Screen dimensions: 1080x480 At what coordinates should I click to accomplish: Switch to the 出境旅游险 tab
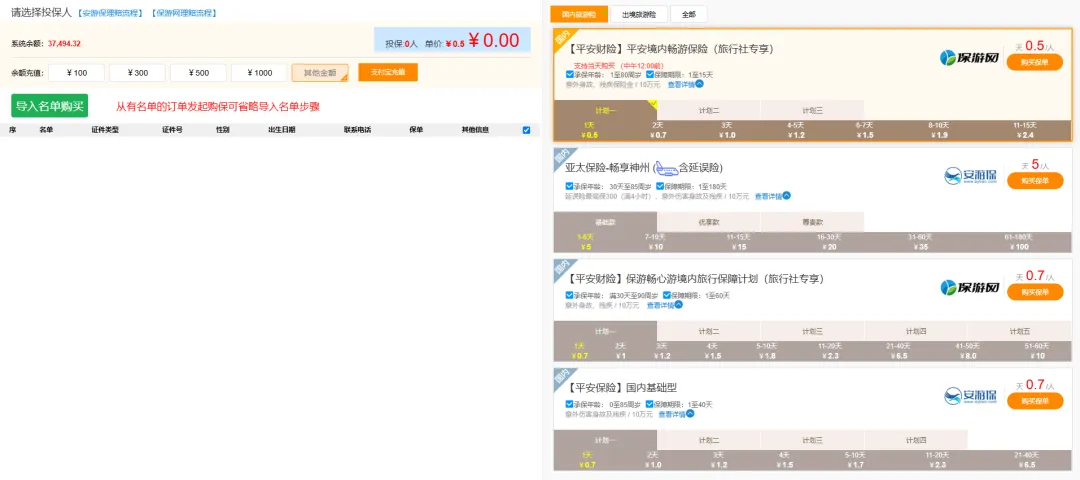pos(638,14)
